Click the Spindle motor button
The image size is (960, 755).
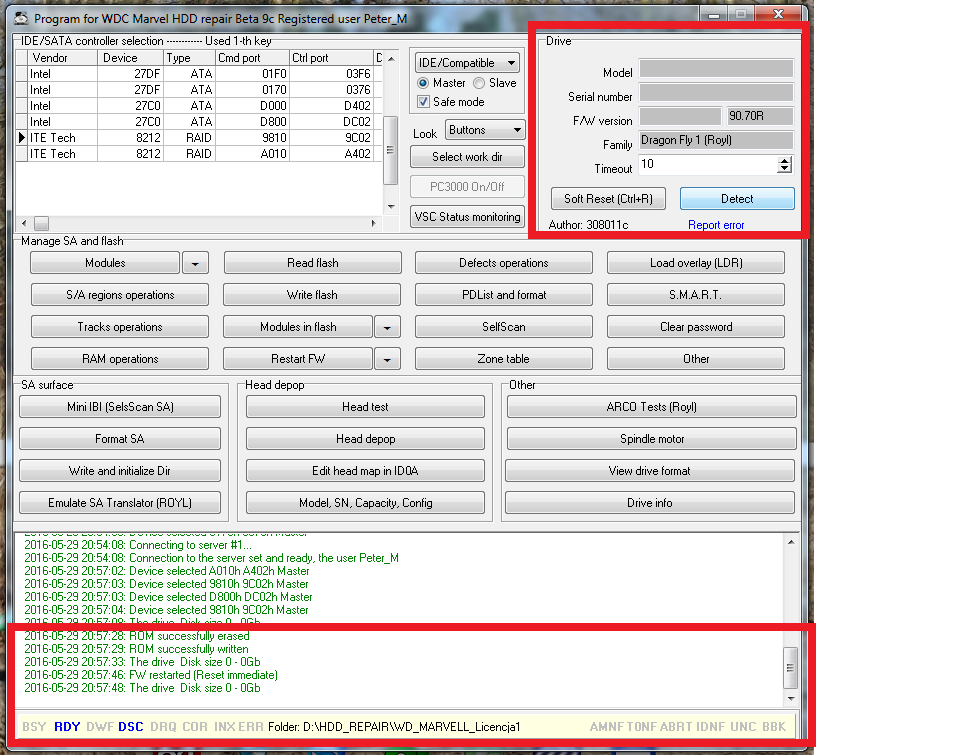click(651, 439)
